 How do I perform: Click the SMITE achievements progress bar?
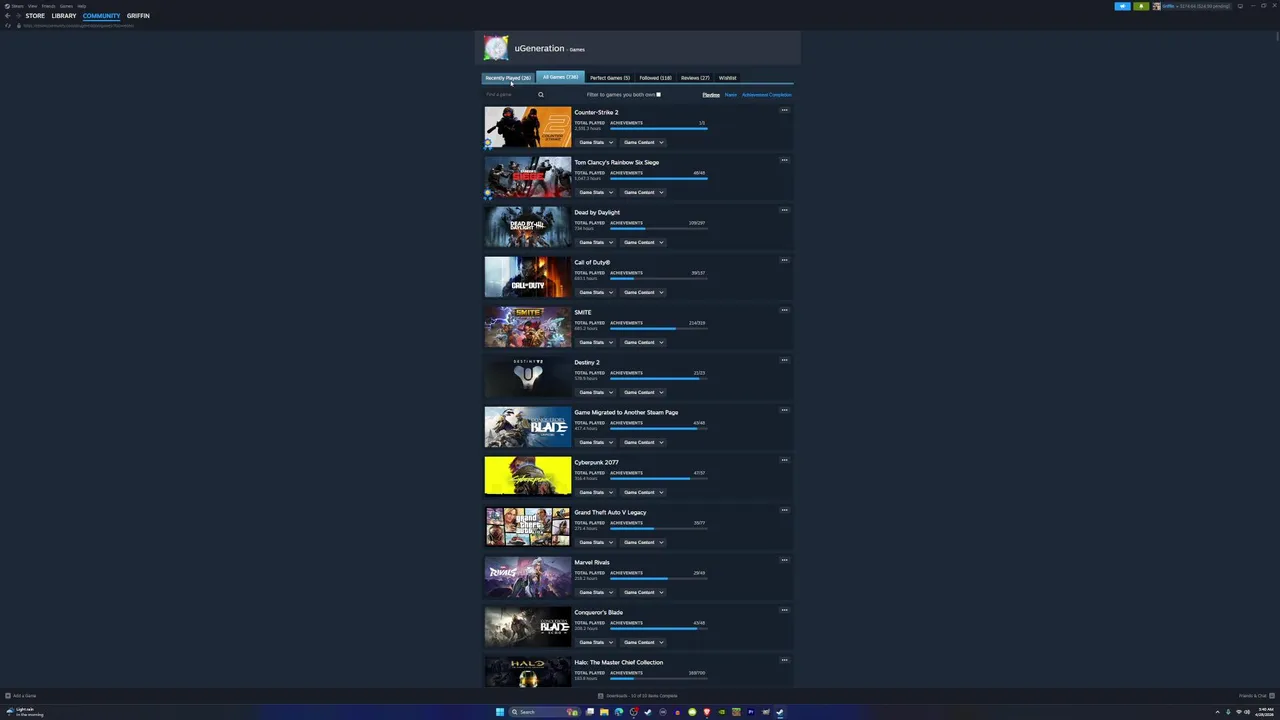click(x=659, y=329)
